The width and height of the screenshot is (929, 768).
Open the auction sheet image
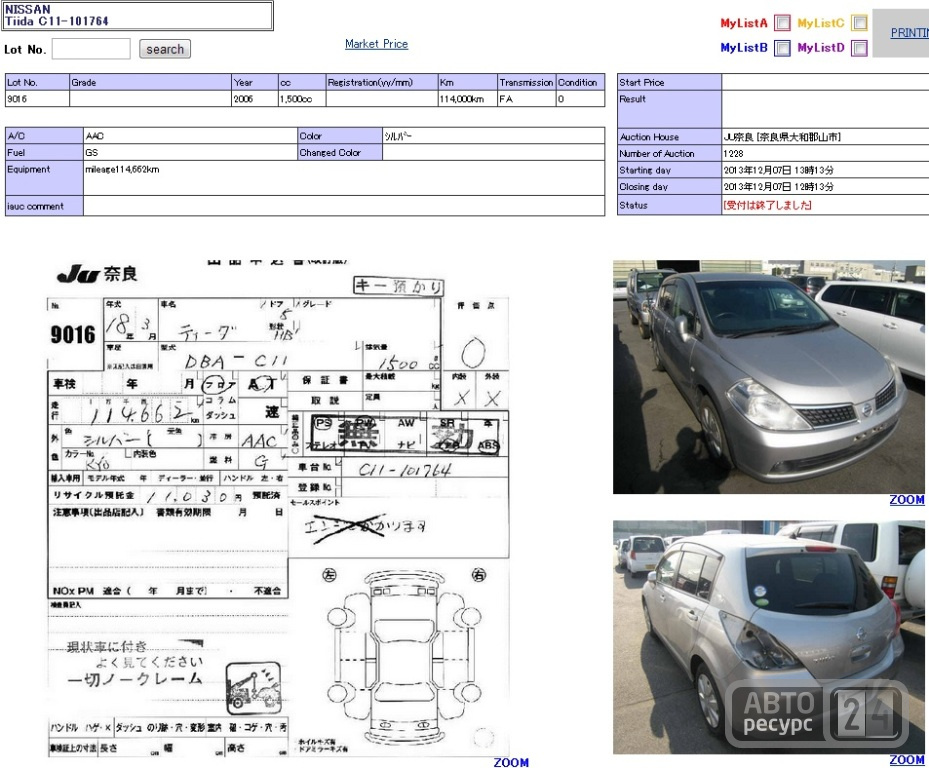coord(278,508)
